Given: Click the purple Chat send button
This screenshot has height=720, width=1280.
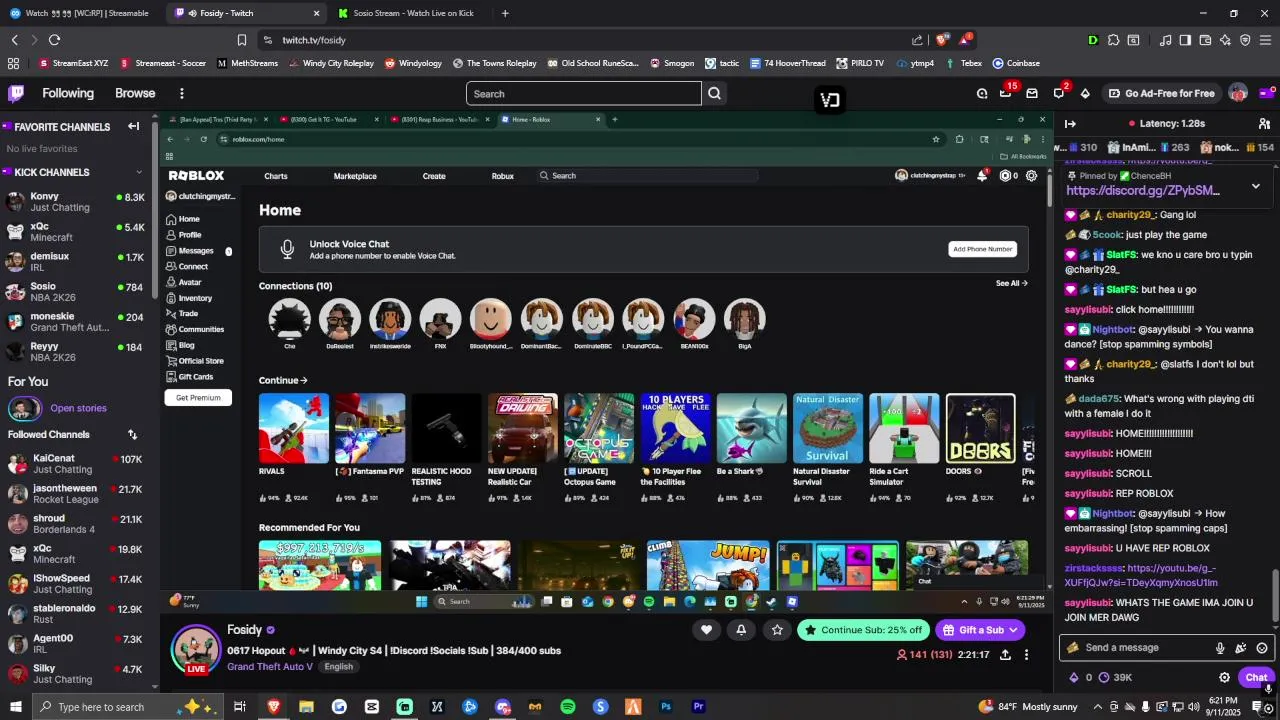Looking at the screenshot, I should point(1256,677).
